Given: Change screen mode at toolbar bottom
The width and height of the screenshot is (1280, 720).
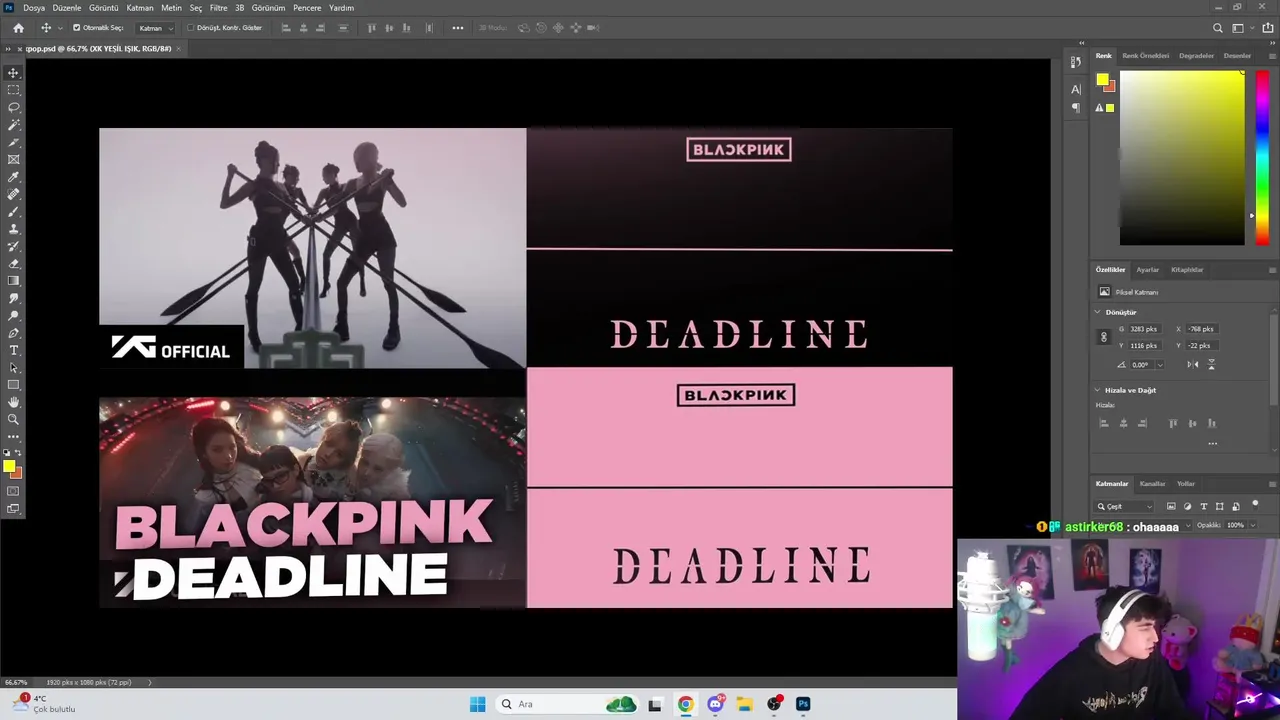Looking at the screenshot, I should (x=13, y=508).
